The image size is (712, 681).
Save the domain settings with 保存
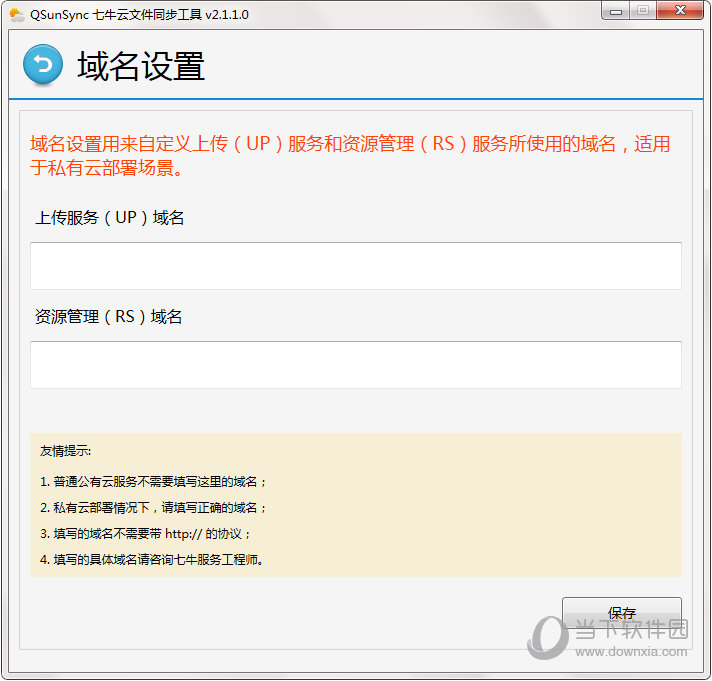click(x=622, y=613)
